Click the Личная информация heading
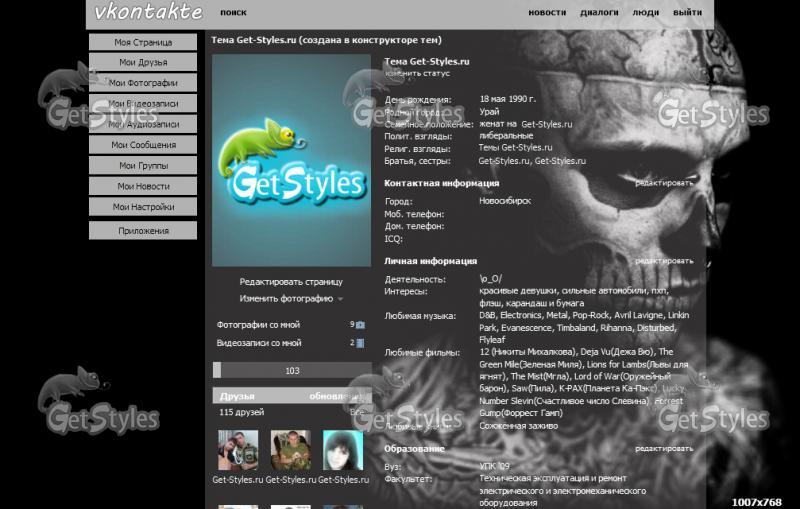This screenshot has height=509, width=800. 431,261
